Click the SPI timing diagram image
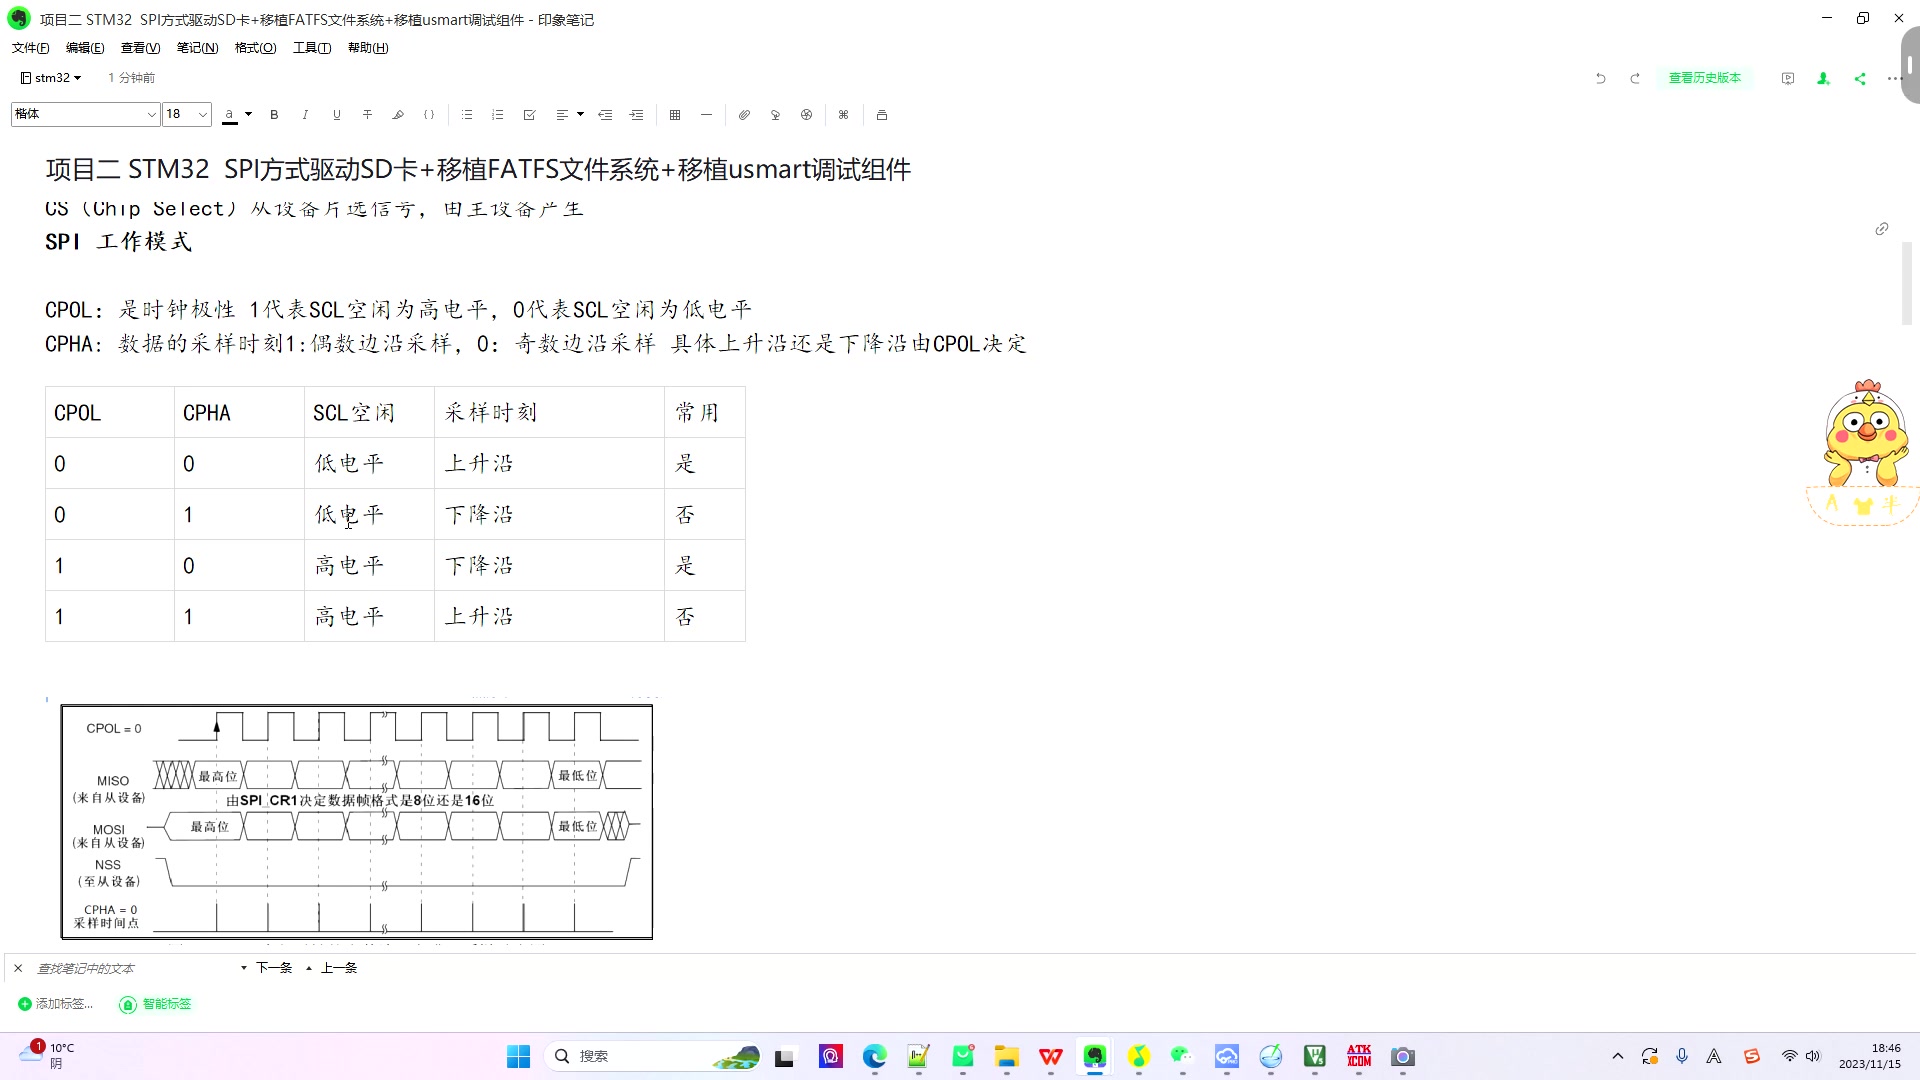 click(357, 822)
